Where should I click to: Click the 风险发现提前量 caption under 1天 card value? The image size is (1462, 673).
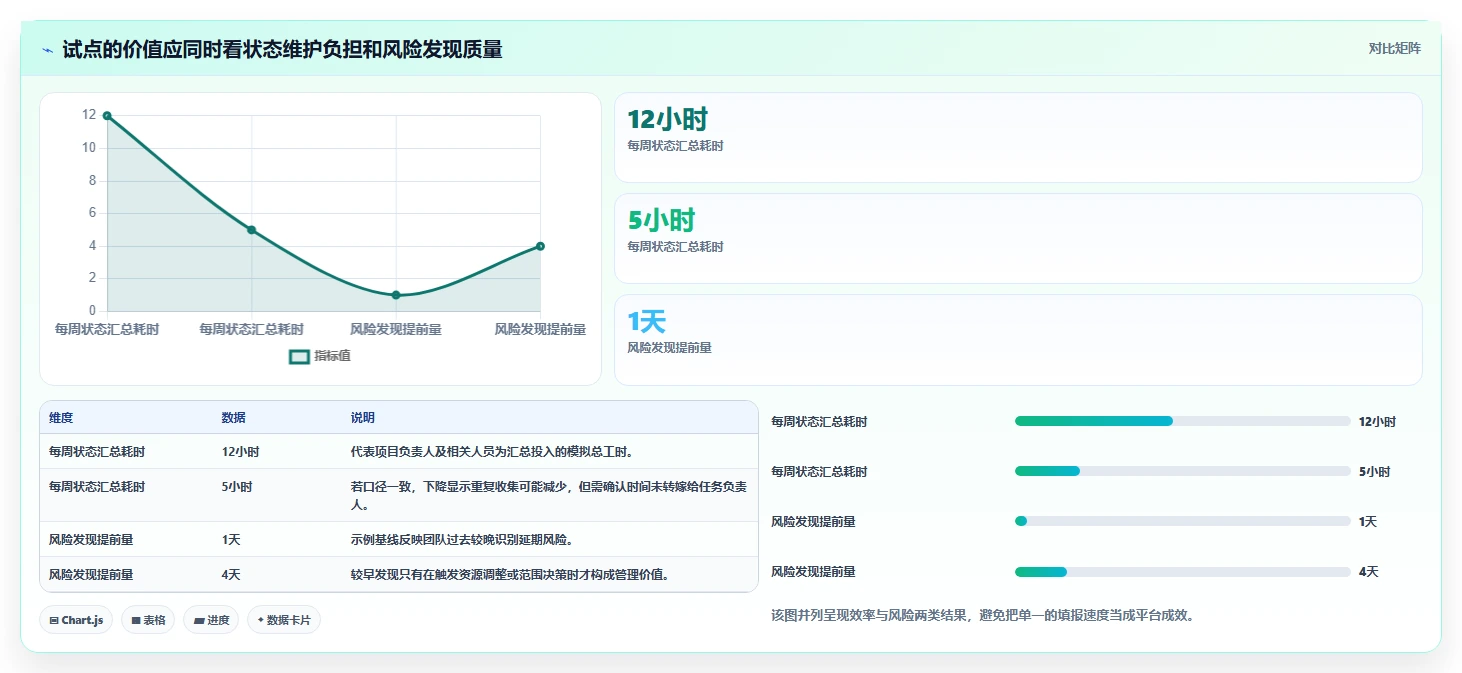click(x=669, y=348)
